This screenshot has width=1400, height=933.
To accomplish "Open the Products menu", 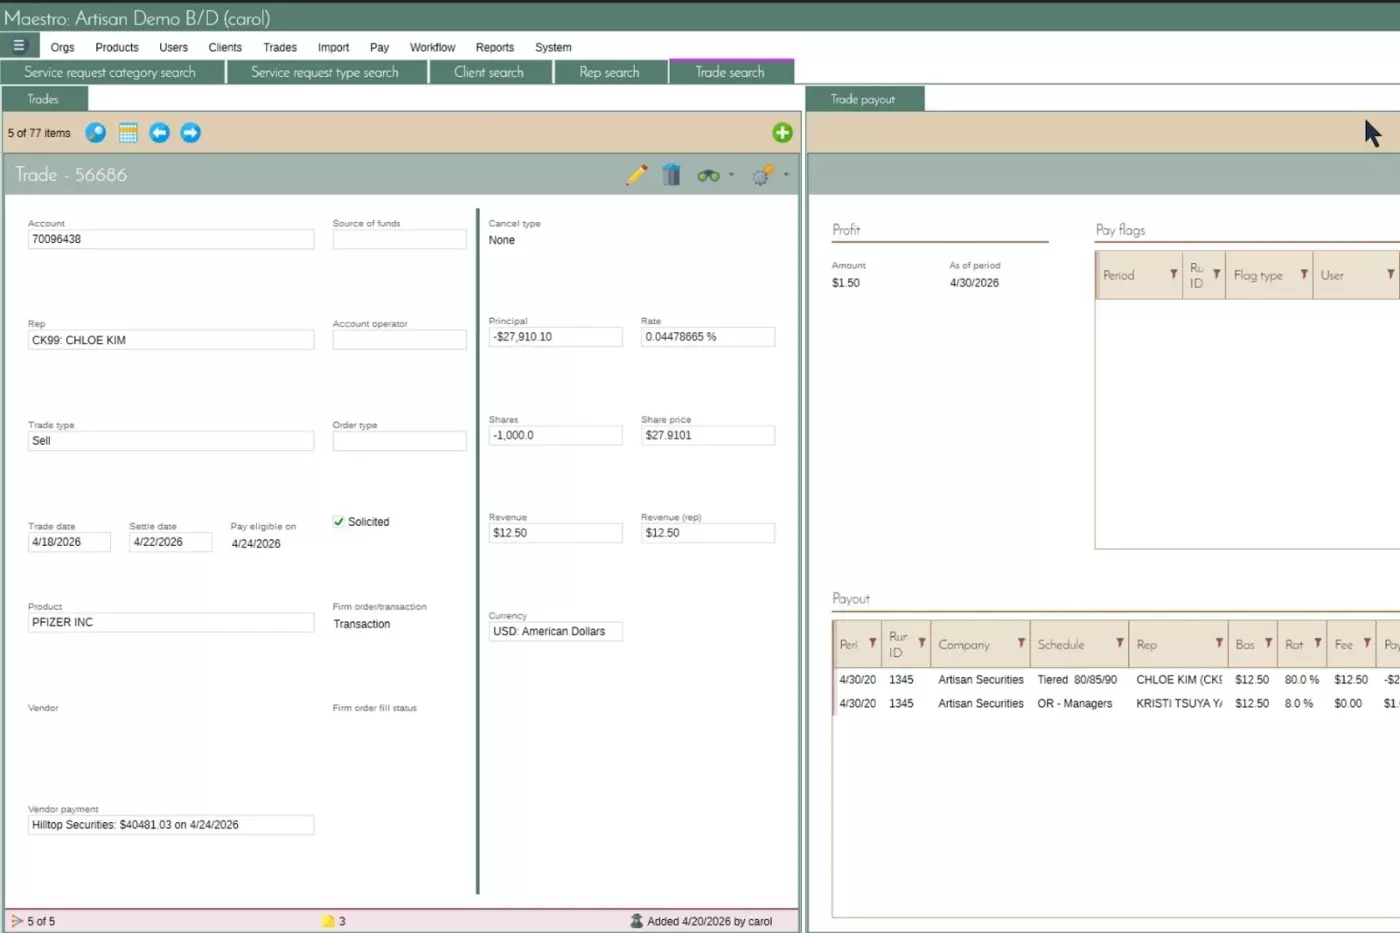I will coord(117,47).
